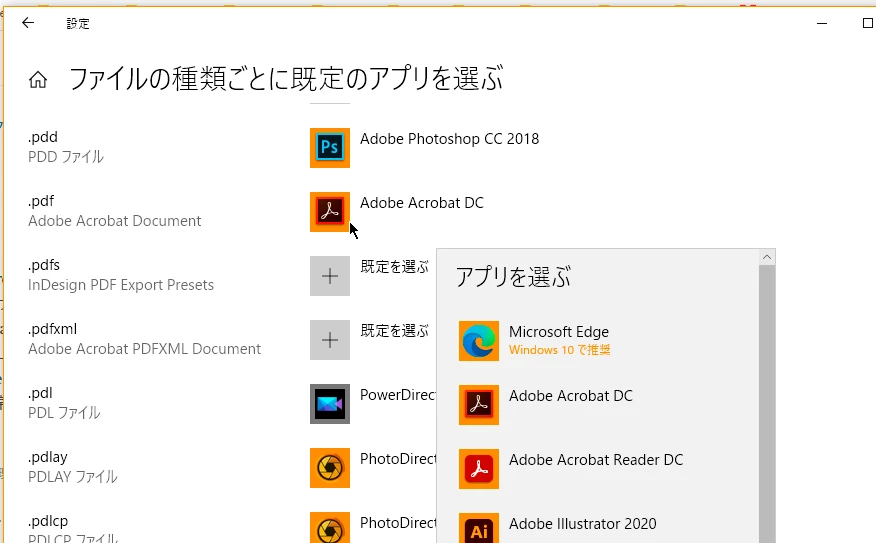Click PhotoDirector icon for .pdlcp
The width and height of the screenshot is (876, 543).
tap(330, 528)
